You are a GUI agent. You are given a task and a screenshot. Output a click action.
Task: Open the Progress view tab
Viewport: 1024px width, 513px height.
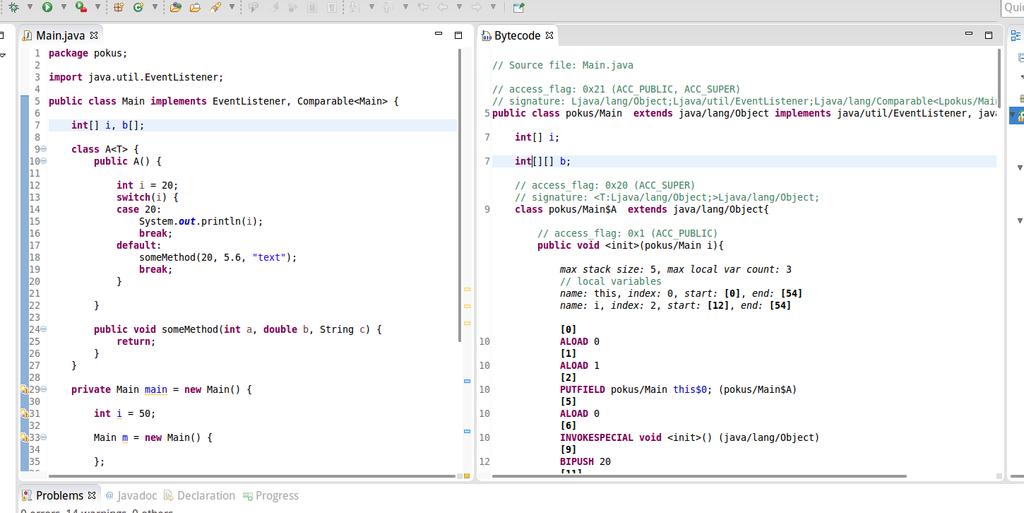pos(270,496)
